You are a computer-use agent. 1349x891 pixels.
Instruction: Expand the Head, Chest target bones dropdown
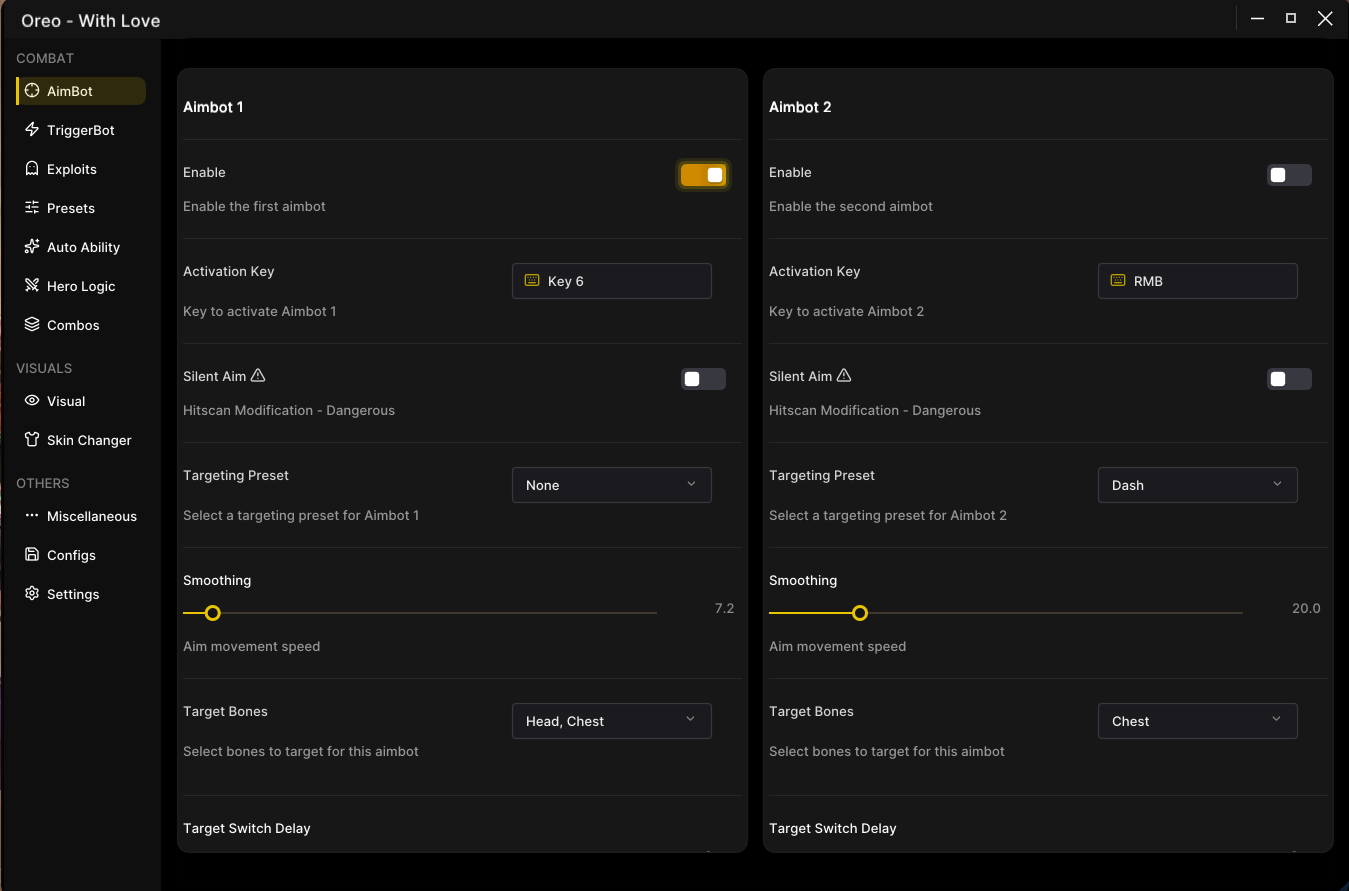tap(612, 721)
